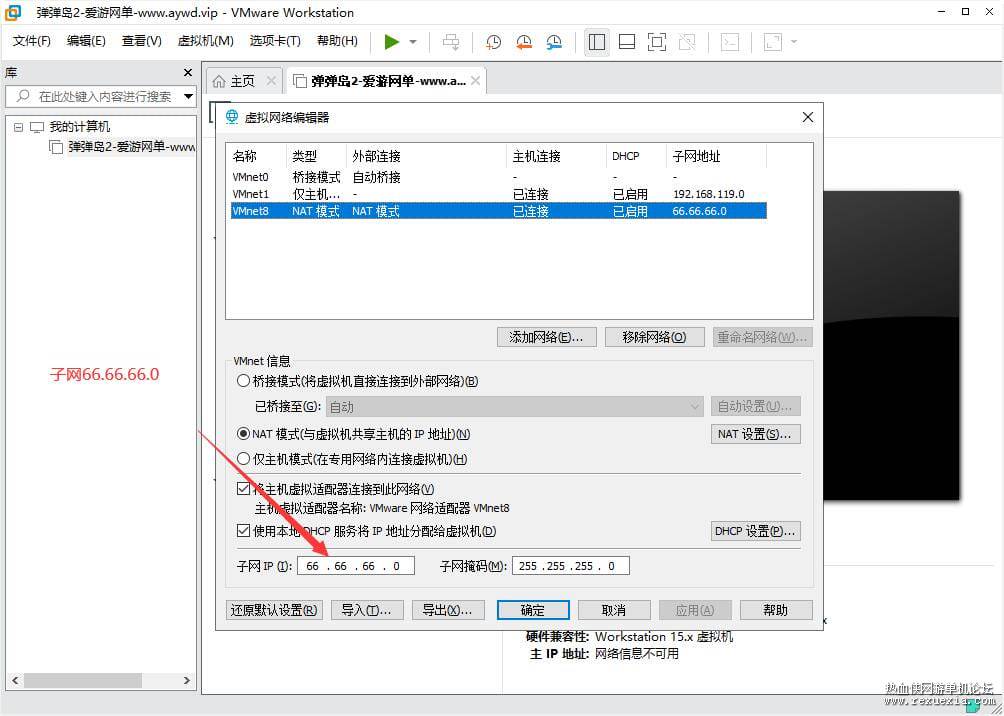
Task: Click the VMware Workstation title bar logo
Action: click(x=13, y=12)
